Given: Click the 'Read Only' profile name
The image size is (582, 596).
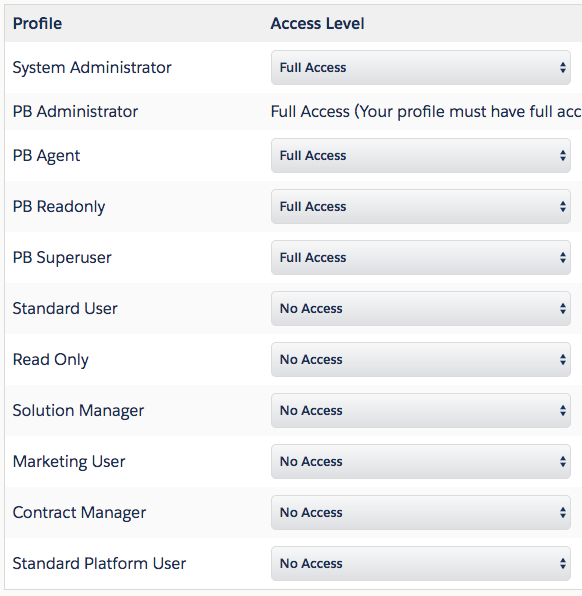Looking at the screenshot, I should (x=51, y=360).
